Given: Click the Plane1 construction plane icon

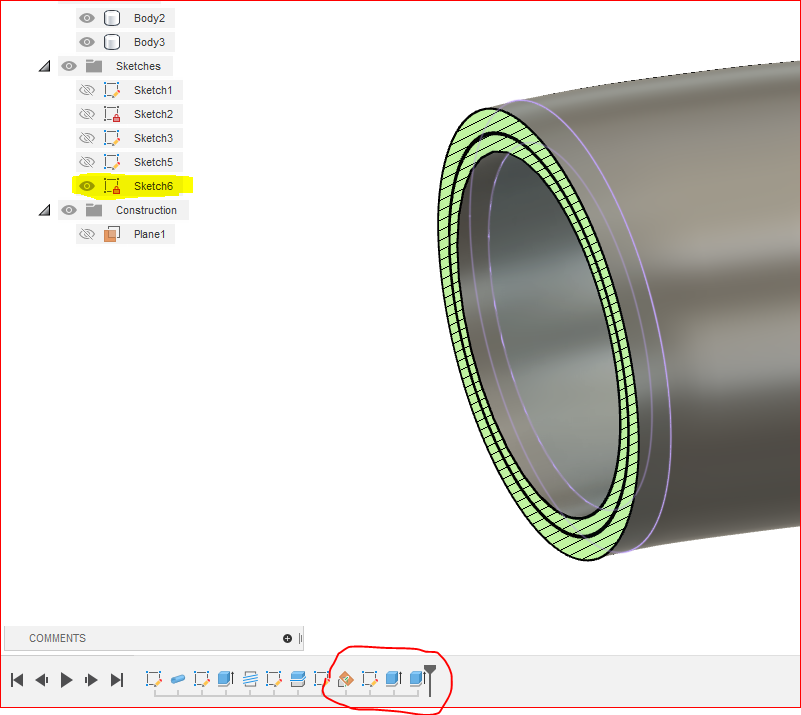Looking at the screenshot, I should [x=112, y=233].
